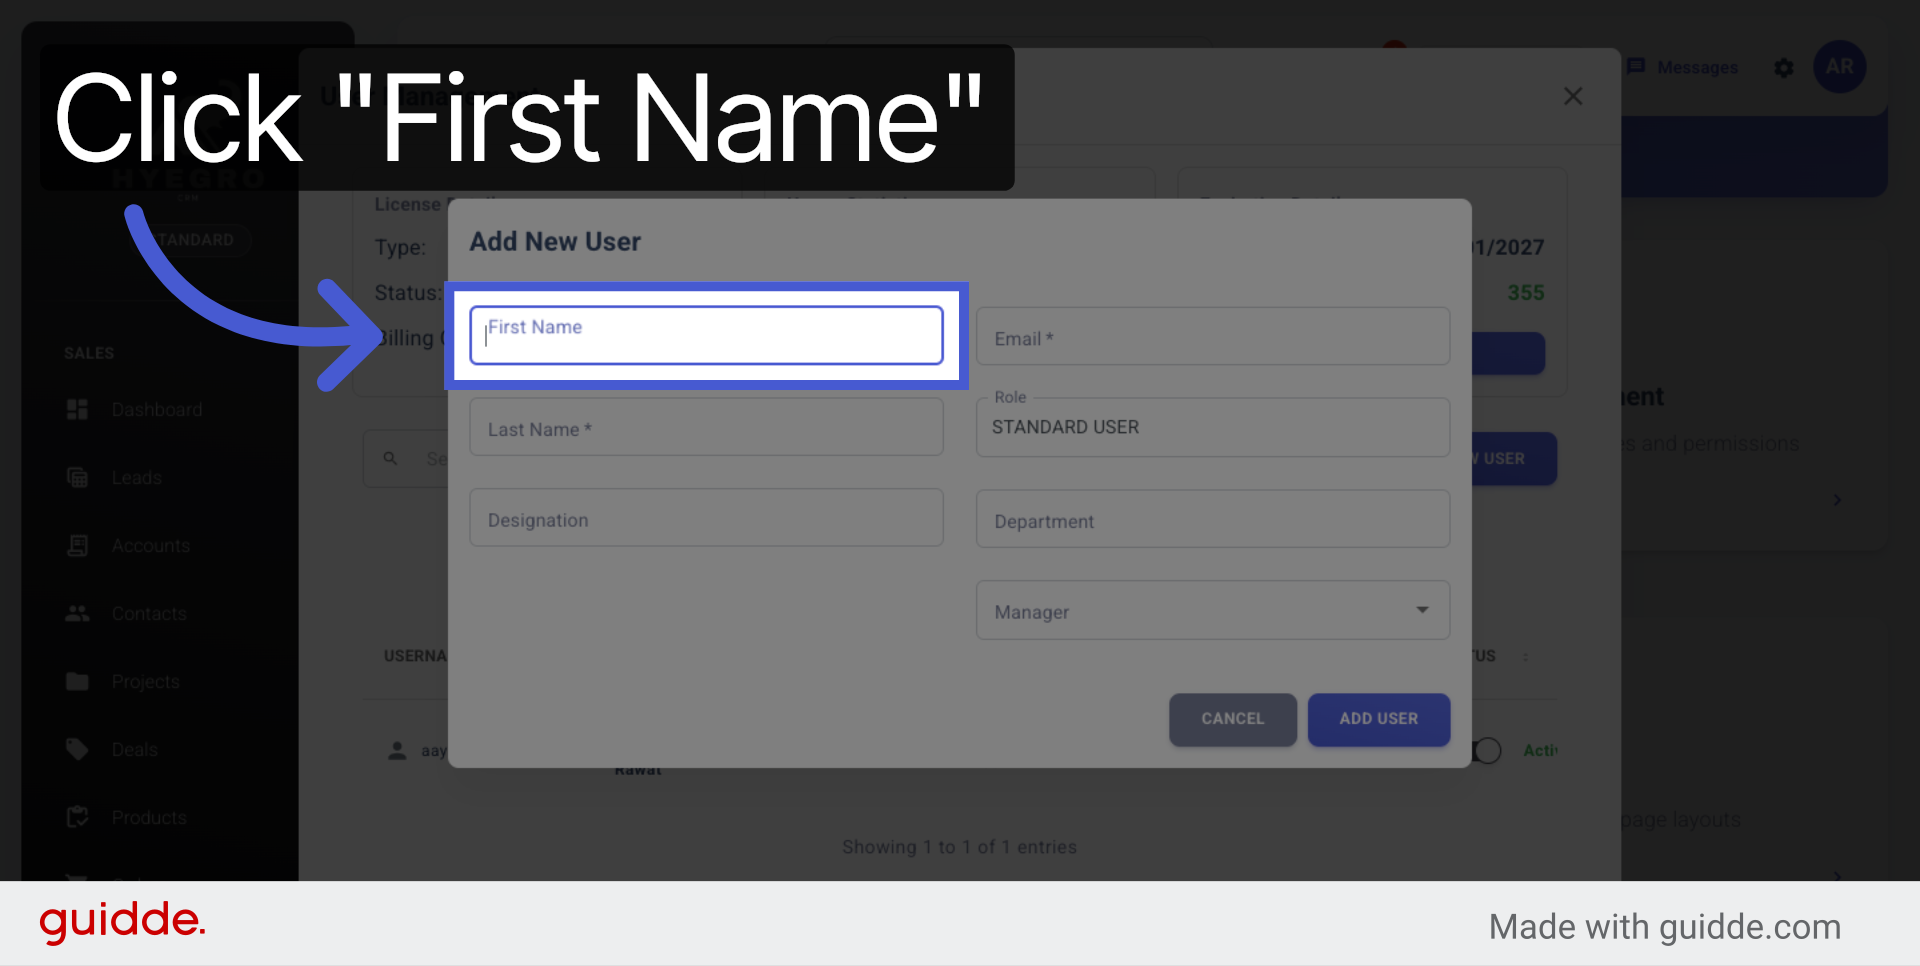Open the Role dropdown showing STANDARD USER
This screenshot has height=966, width=1920.
(1212, 427)
